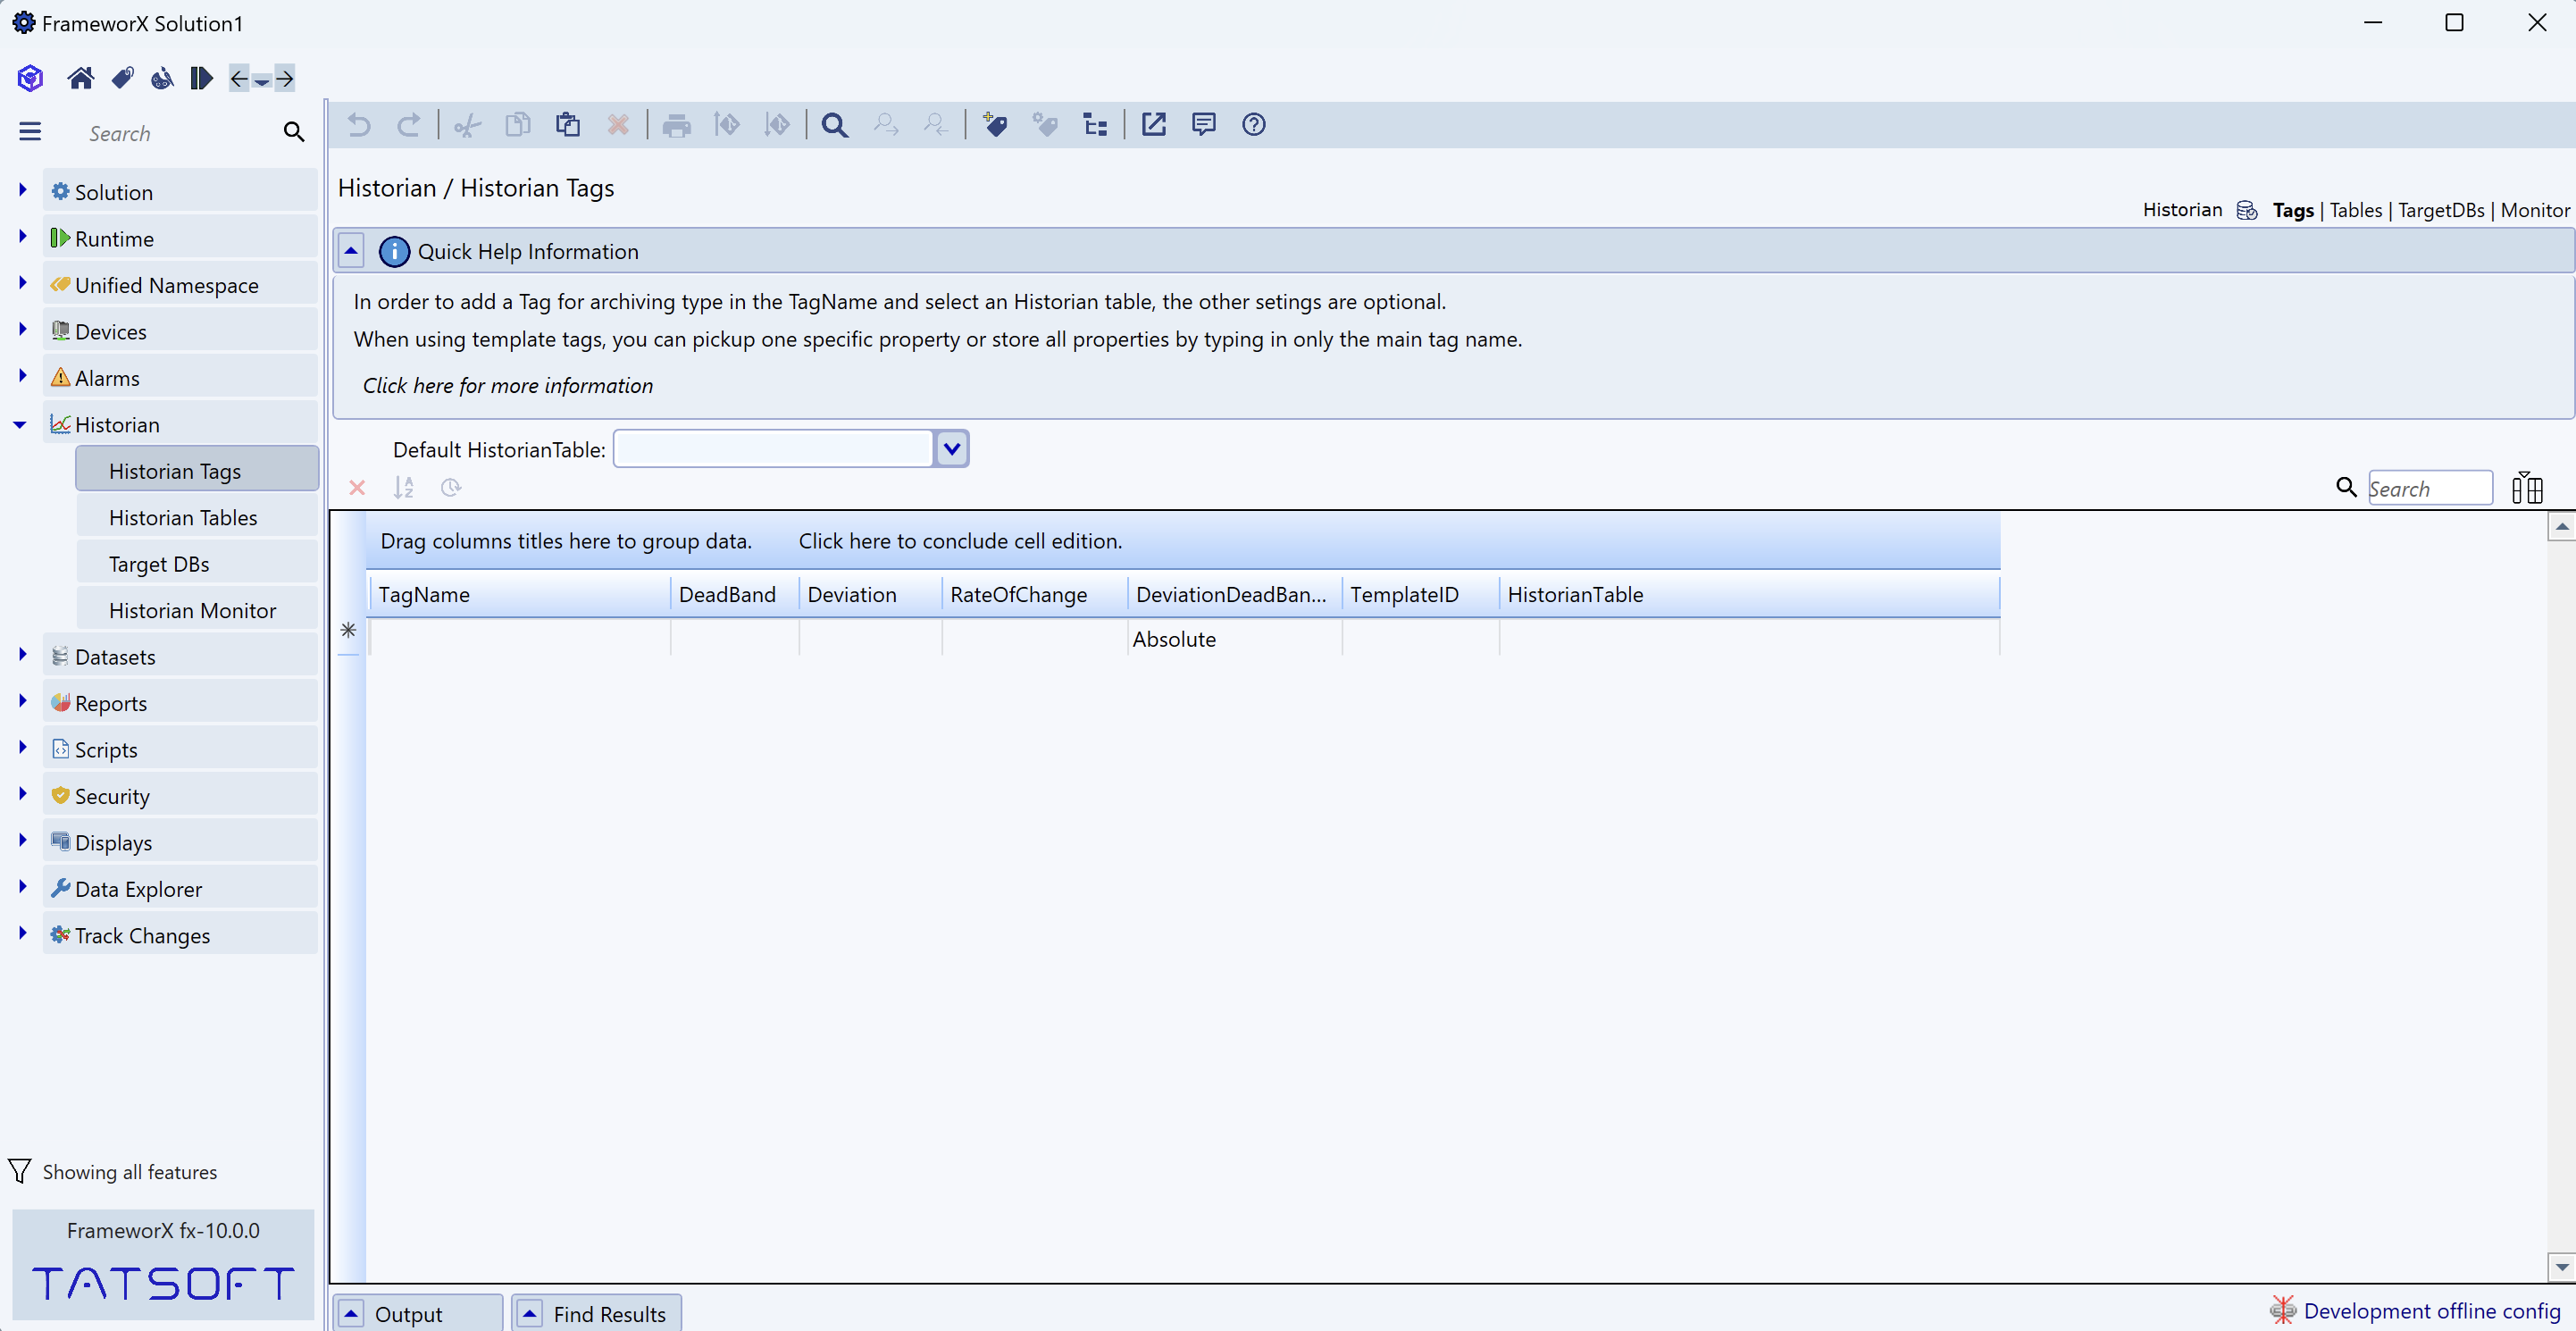Click the open in new window icon
The image size is (2576, 1331).
pyautogui.click(x=1154, y=125)
